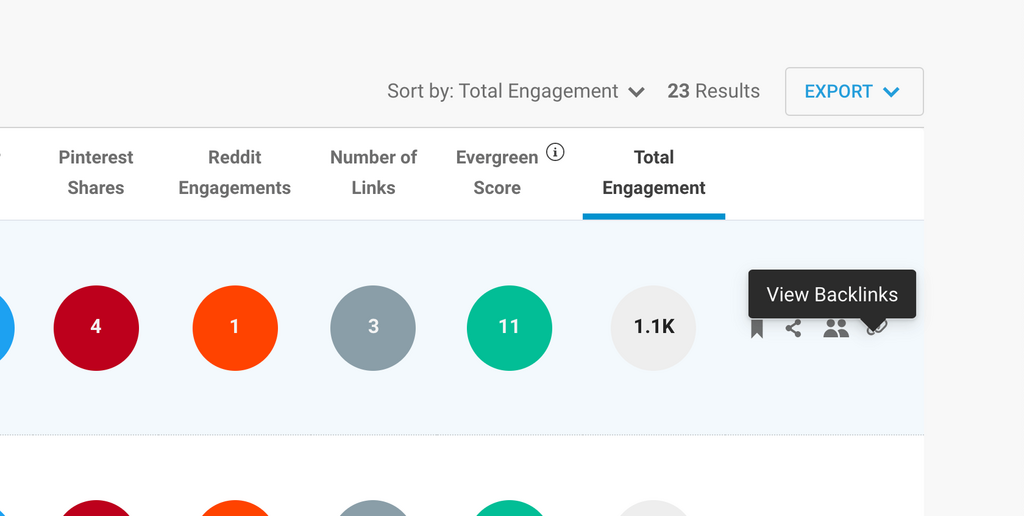Select the Evergreen Score column header
This screenshot has width=1024, height=516.
(497, 172)
